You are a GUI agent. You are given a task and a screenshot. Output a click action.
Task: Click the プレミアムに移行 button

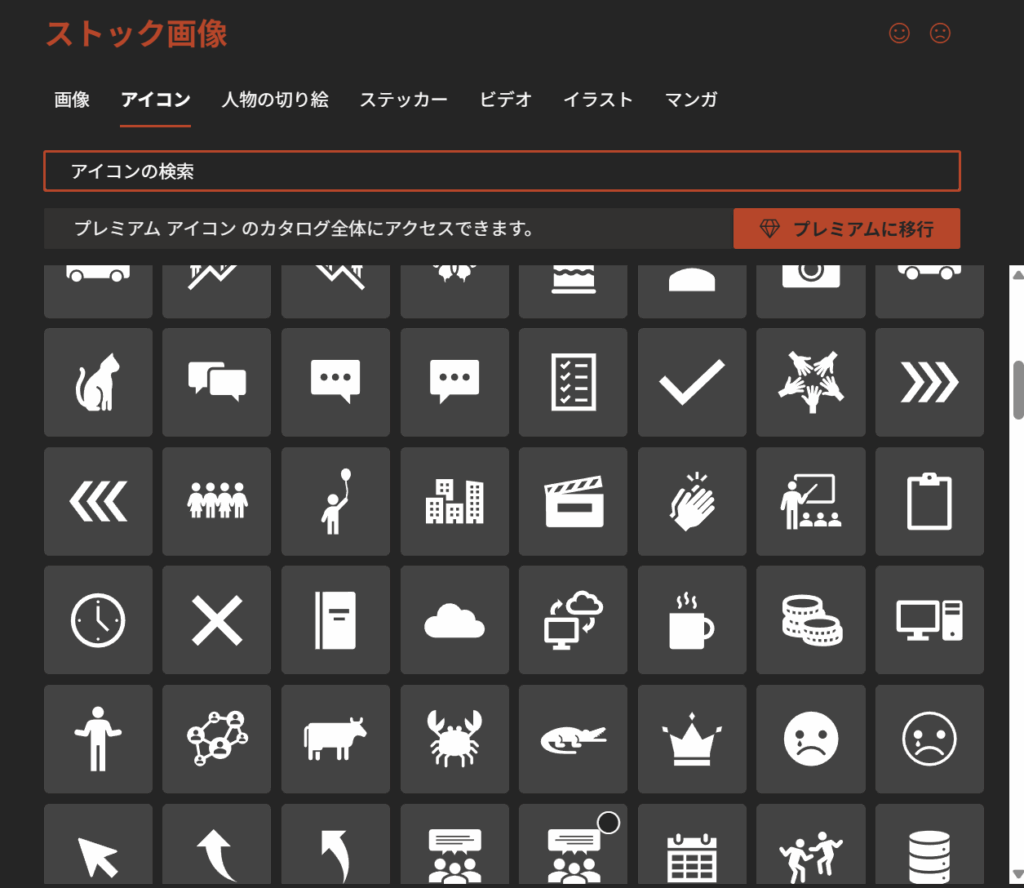[x=846, y=229]
